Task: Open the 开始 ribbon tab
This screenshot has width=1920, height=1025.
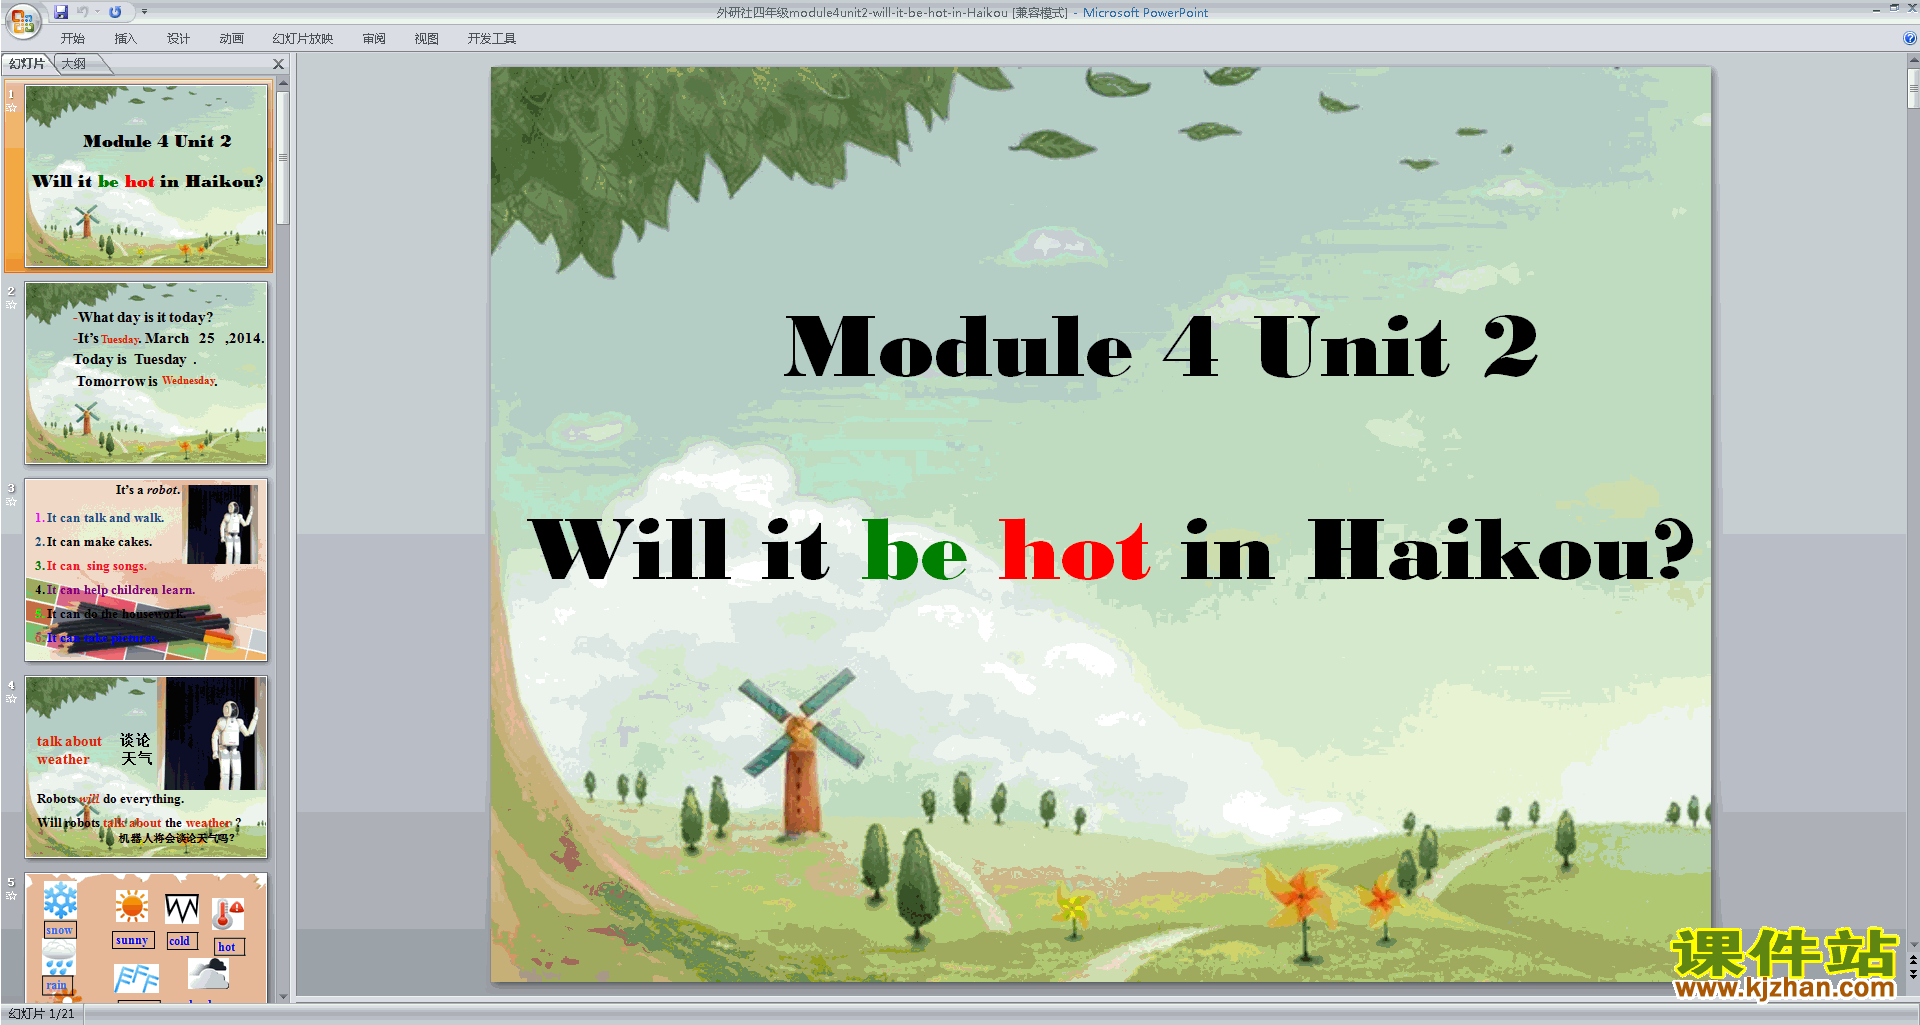Action: (x=72, y=39)
